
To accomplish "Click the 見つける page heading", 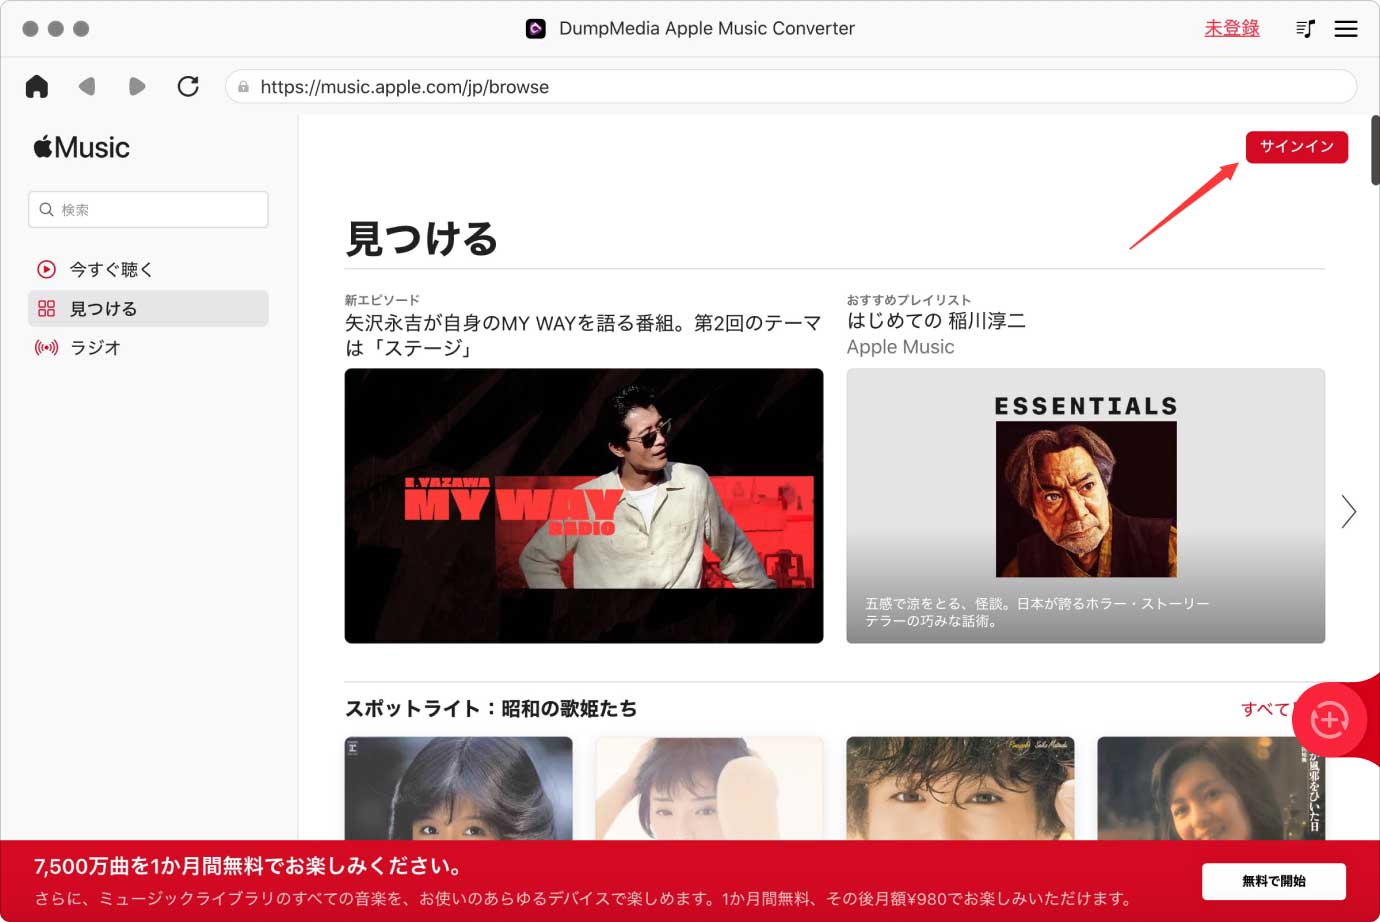I will (421, 239).
